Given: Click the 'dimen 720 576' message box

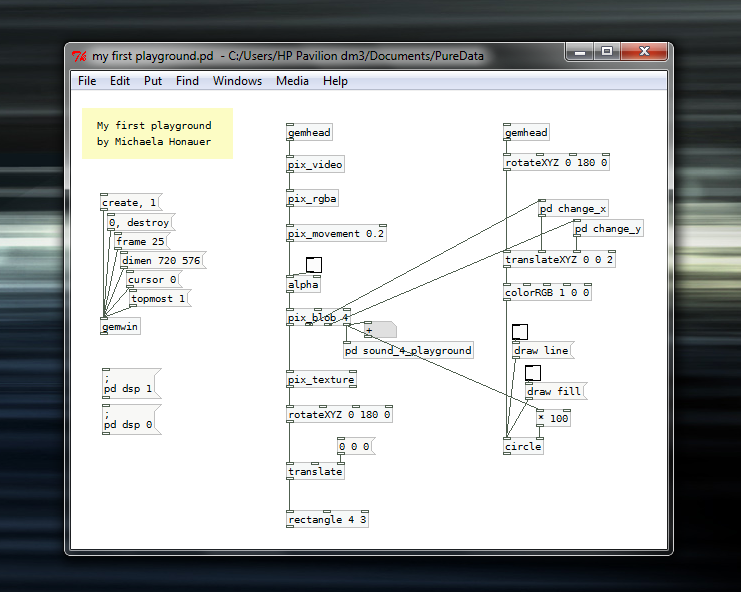Looking at the screenshot, I should click(x=160, y=261).
